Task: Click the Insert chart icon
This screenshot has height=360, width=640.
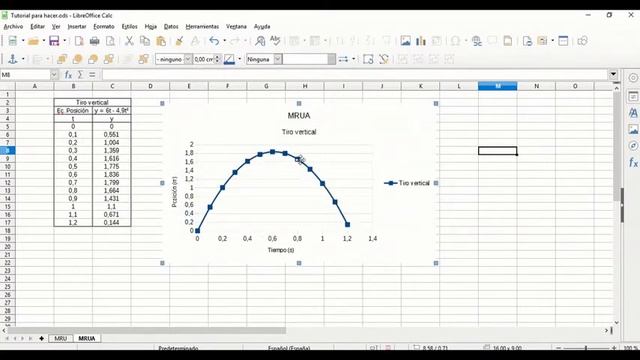Action: [x=421, y=41]
